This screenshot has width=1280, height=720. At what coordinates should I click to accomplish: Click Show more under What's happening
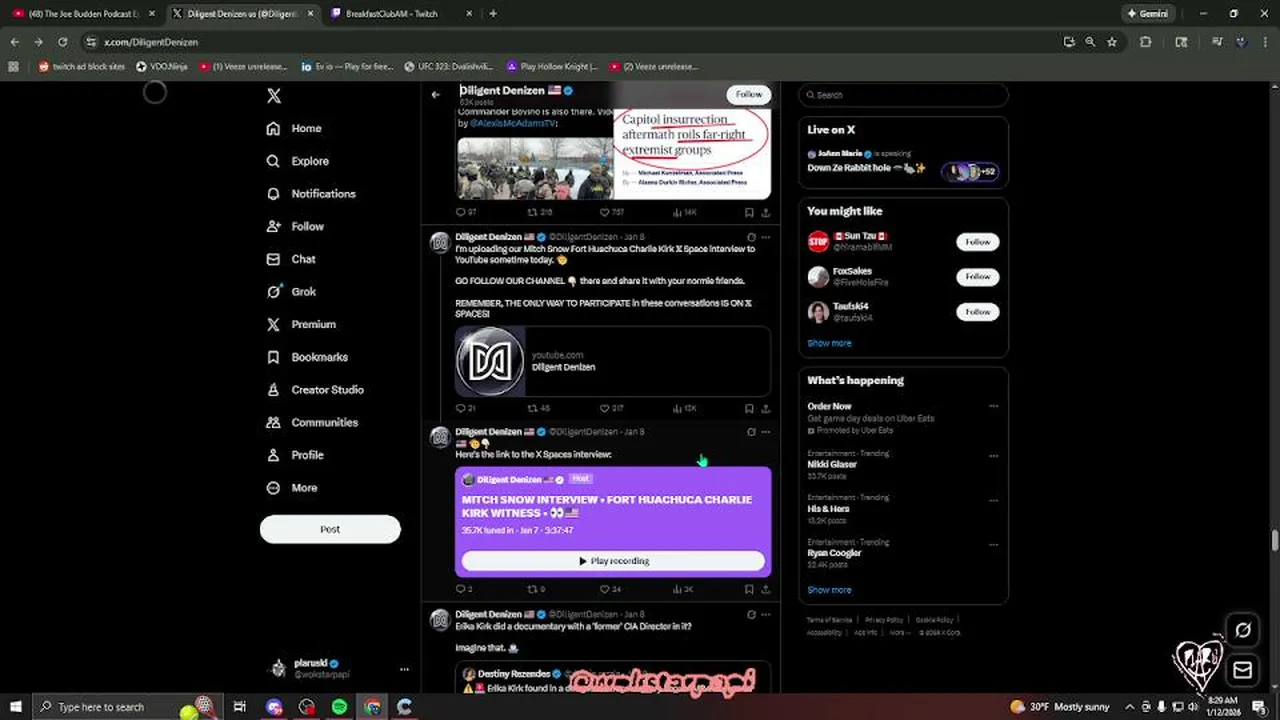pos(829,590)
